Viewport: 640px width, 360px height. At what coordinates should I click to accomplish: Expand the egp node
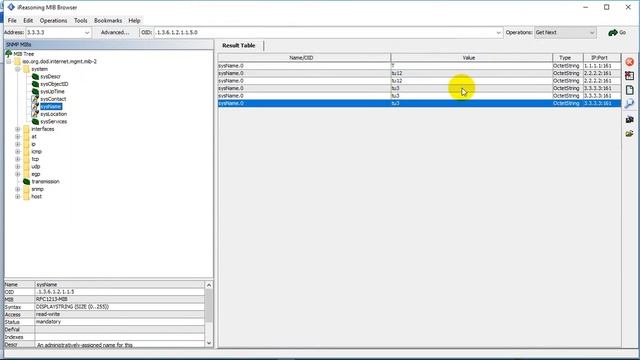tap(18, 174)
